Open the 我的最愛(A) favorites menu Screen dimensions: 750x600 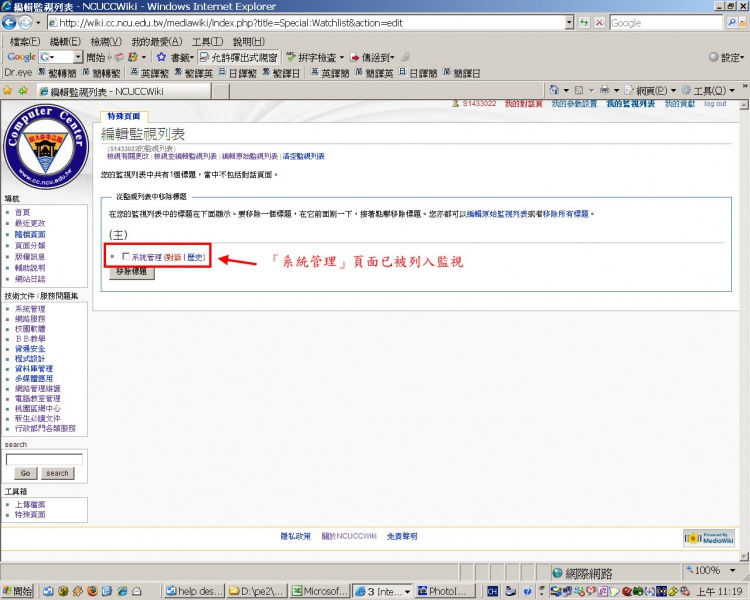click(x=156, y=41)
